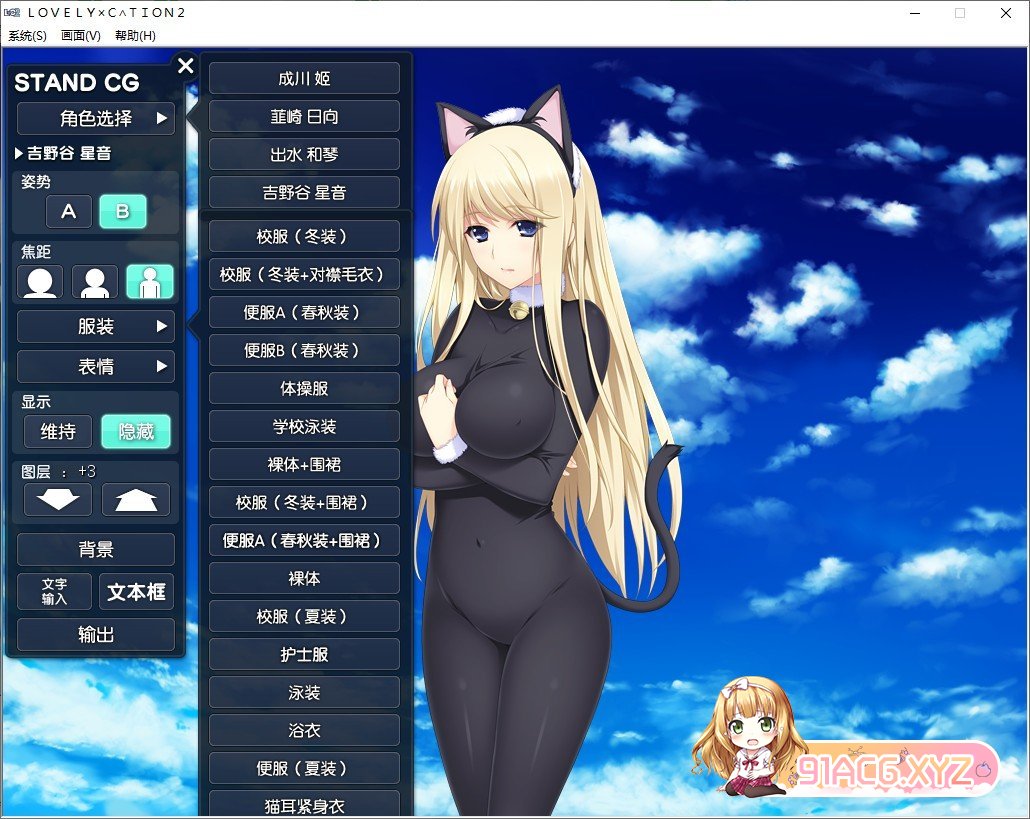Open the 画面(V) menu
Screen dimensions: 1030x819
(x=81, y=36)
